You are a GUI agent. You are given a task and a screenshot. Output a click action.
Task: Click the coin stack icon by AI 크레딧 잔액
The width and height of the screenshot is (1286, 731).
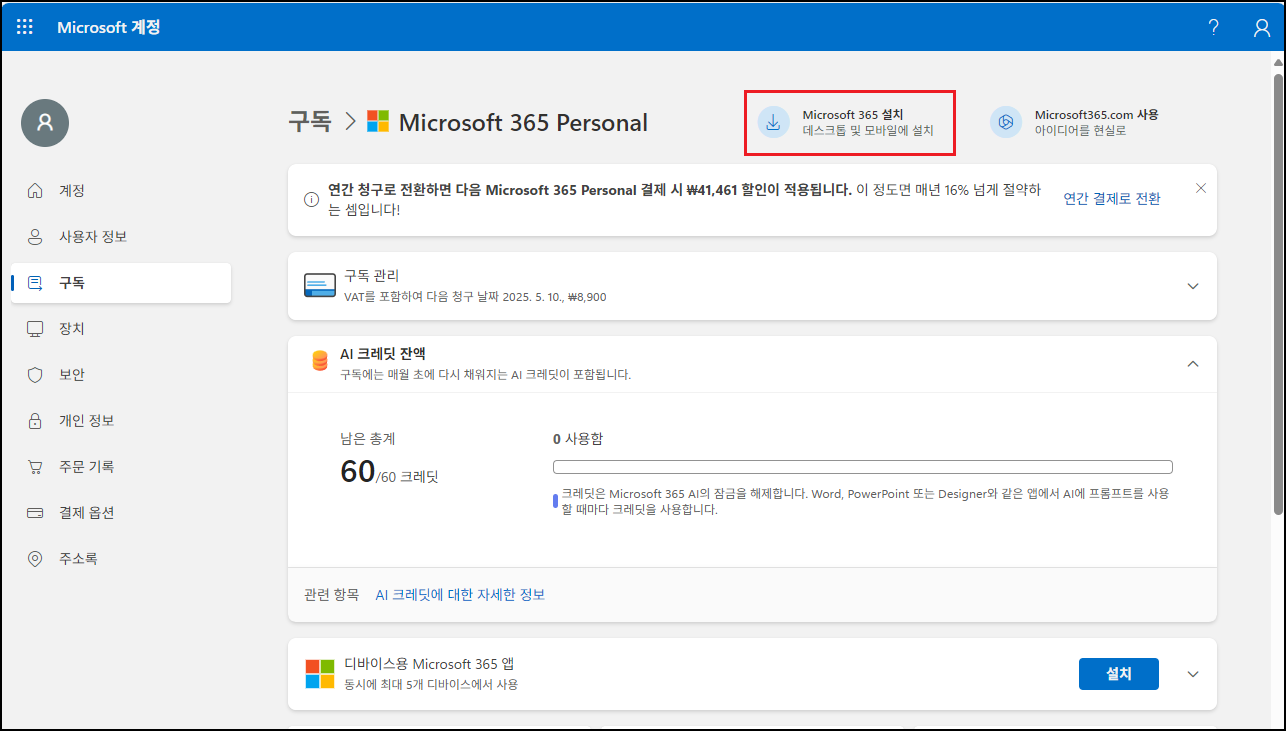pos(320,361)
